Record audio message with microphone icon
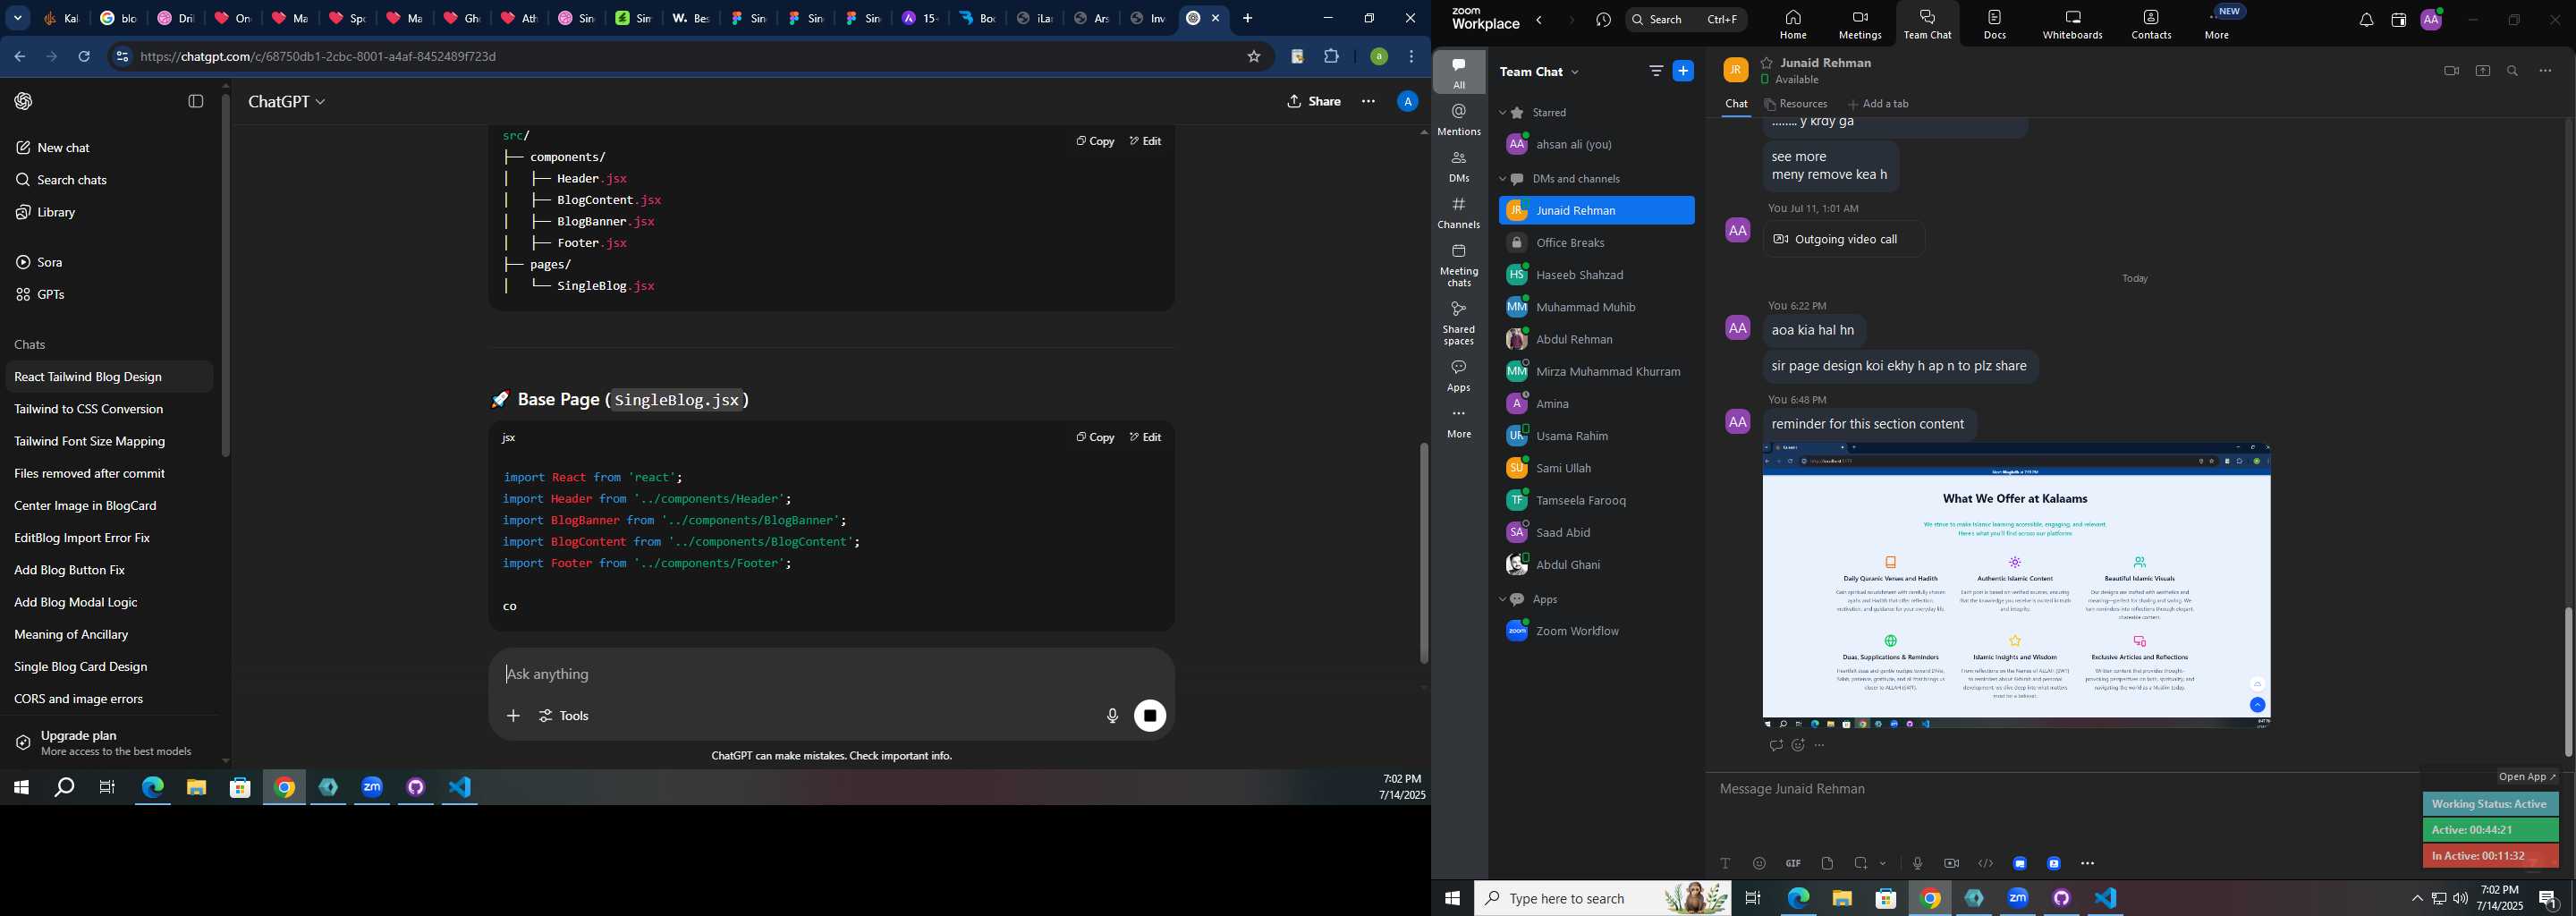Viewport: 2576px width, 916px height. (1917, 863)
